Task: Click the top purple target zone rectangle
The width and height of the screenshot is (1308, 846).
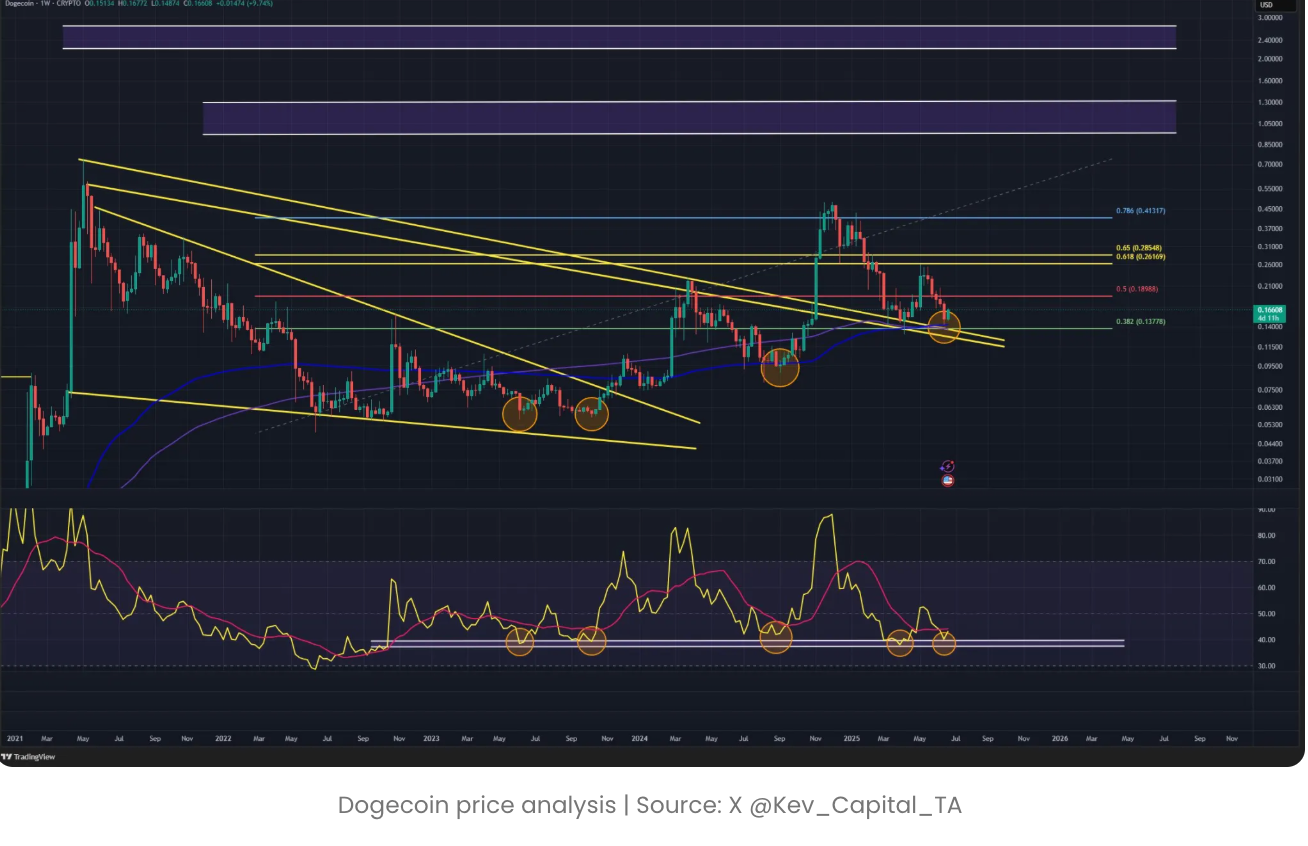Action: tap(619, 37)
